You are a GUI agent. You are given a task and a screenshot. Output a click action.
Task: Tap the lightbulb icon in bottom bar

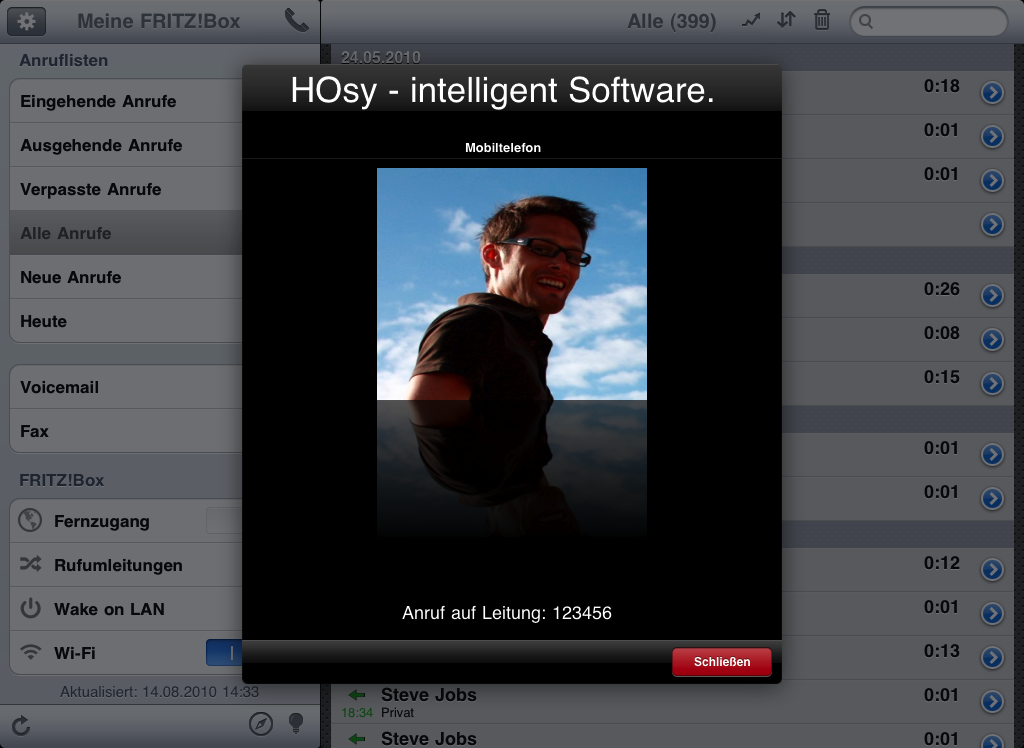coord(295,724)
